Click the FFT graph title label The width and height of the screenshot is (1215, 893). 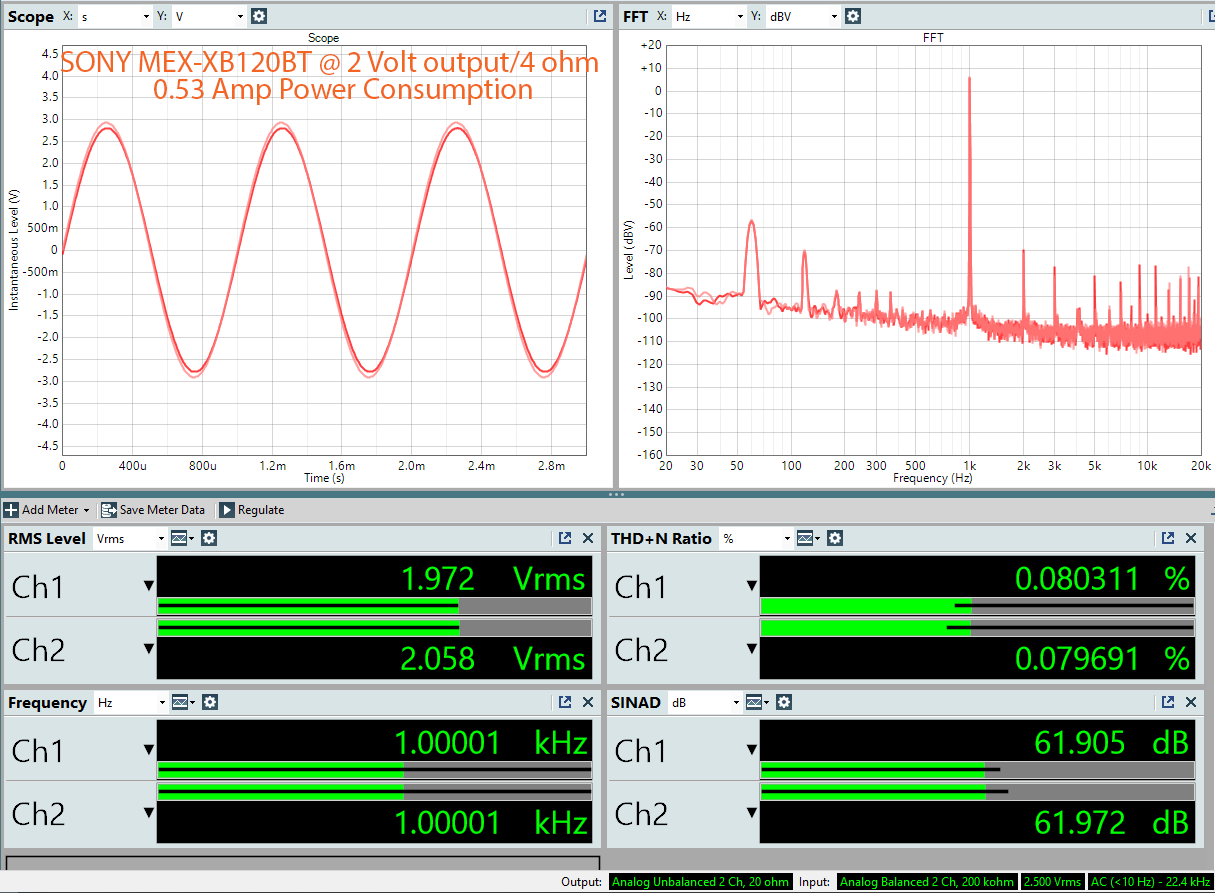[x=932, y=38]
